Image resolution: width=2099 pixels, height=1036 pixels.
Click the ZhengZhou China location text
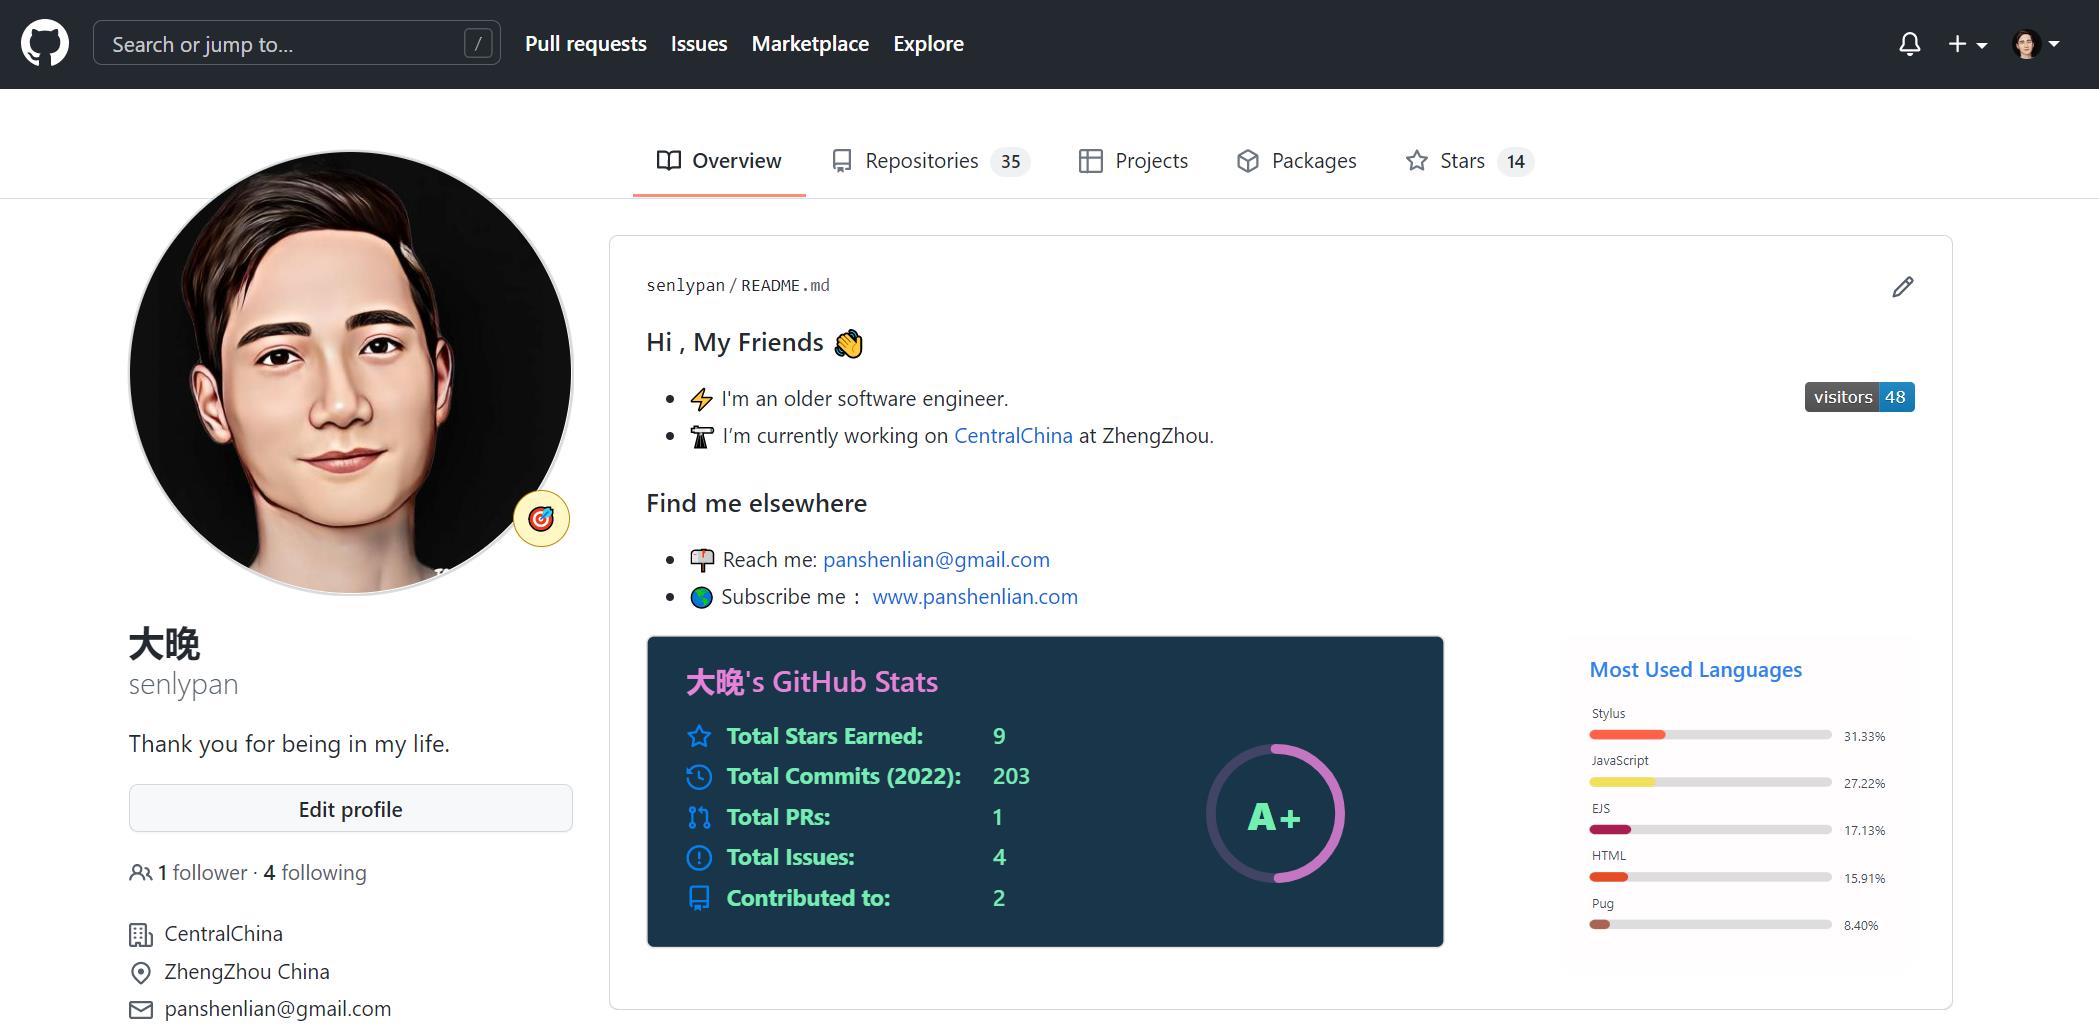247,972
